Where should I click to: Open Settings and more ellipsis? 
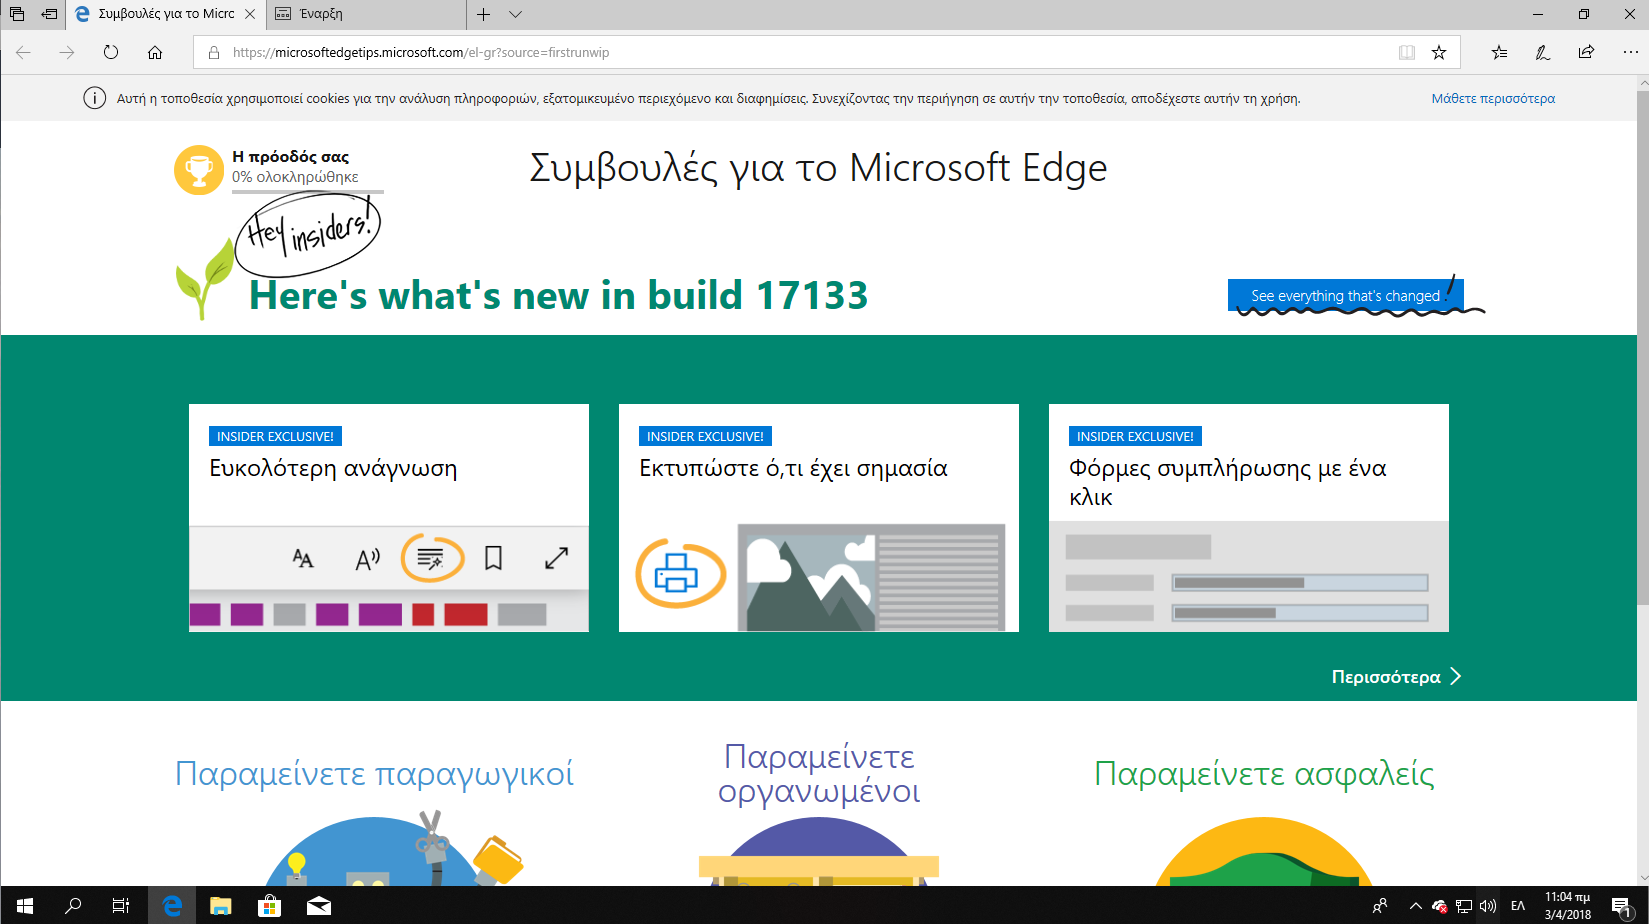point(1630,53)
